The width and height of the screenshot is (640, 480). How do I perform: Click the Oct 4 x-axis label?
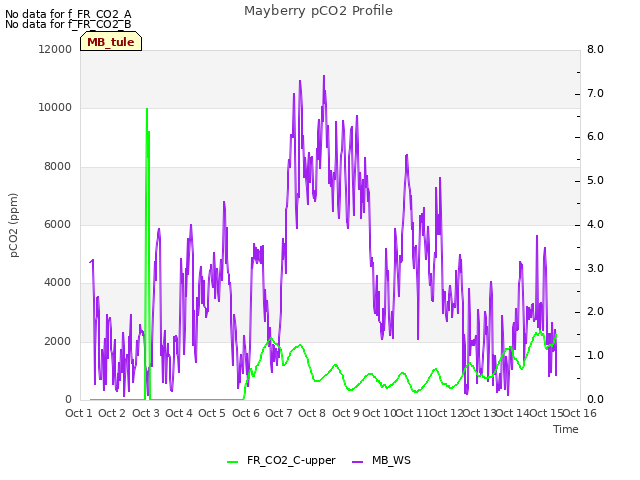pyautogui.click(x=179, y=413)
